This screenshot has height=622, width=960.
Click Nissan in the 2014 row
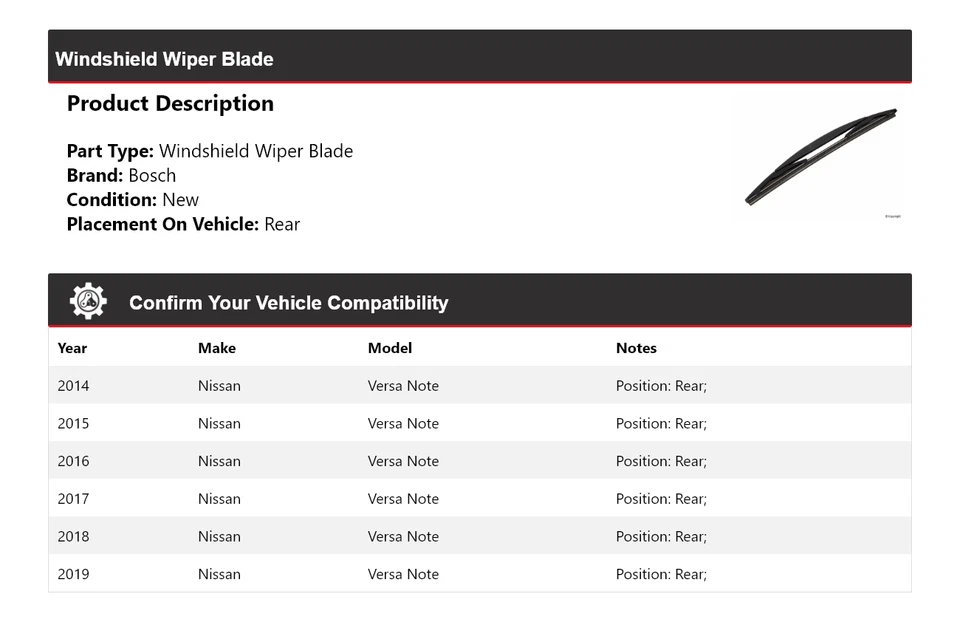(x=219, y=386)
